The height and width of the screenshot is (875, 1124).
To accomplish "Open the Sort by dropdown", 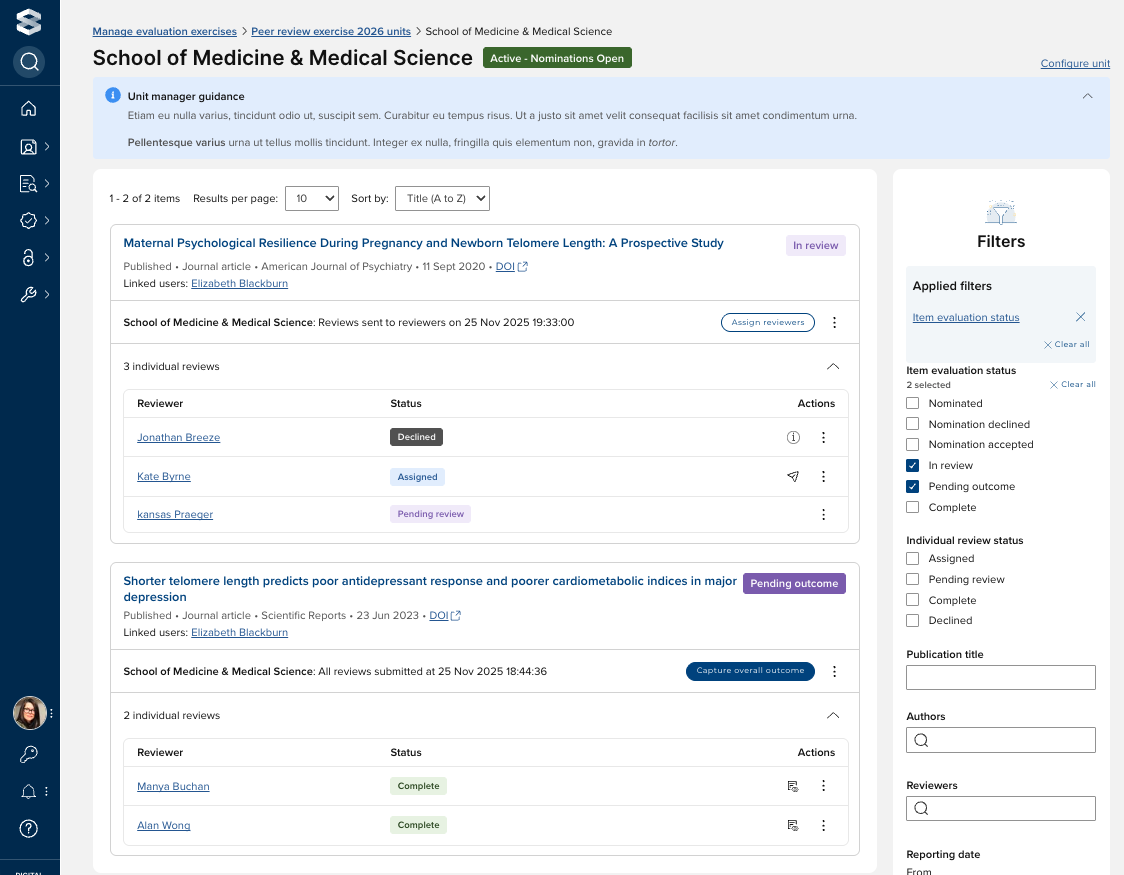I will click(x=442, y=198).
